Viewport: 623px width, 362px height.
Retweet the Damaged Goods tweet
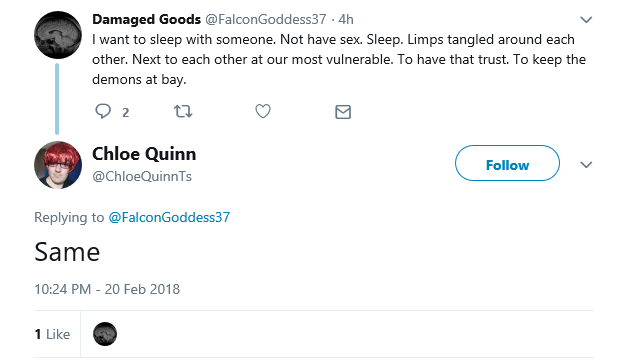(183, 112)
